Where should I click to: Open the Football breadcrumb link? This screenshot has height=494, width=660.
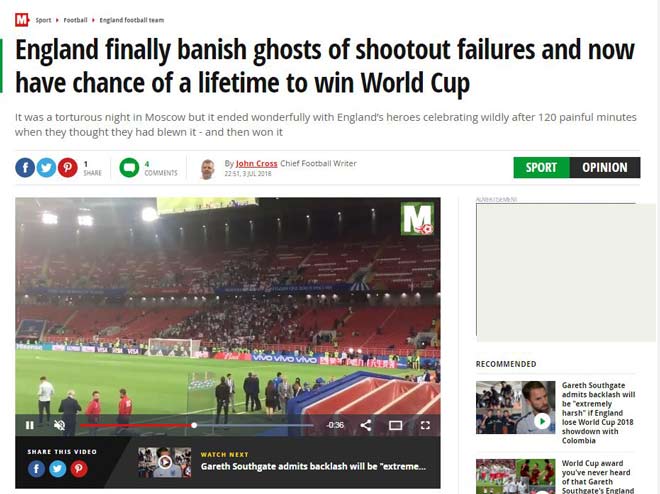point(75,20)
